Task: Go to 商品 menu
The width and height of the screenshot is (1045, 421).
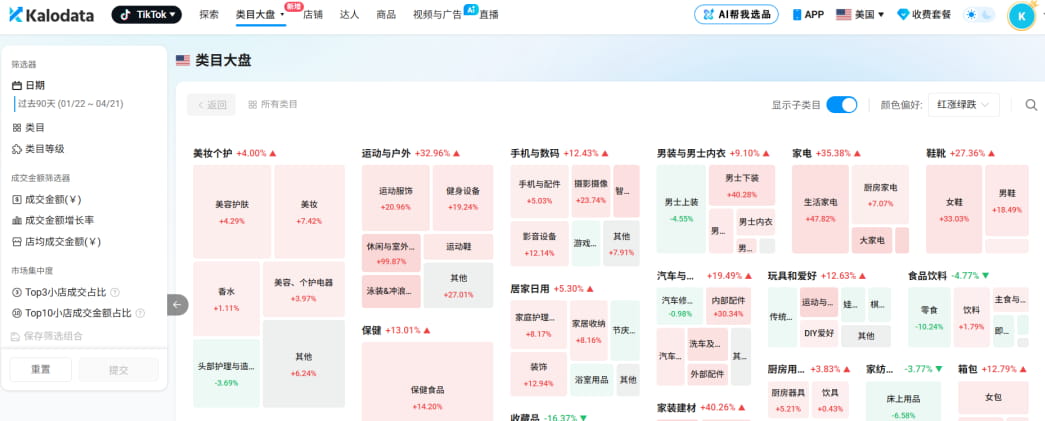Action: pyautogui.click(x=386, y=14)
